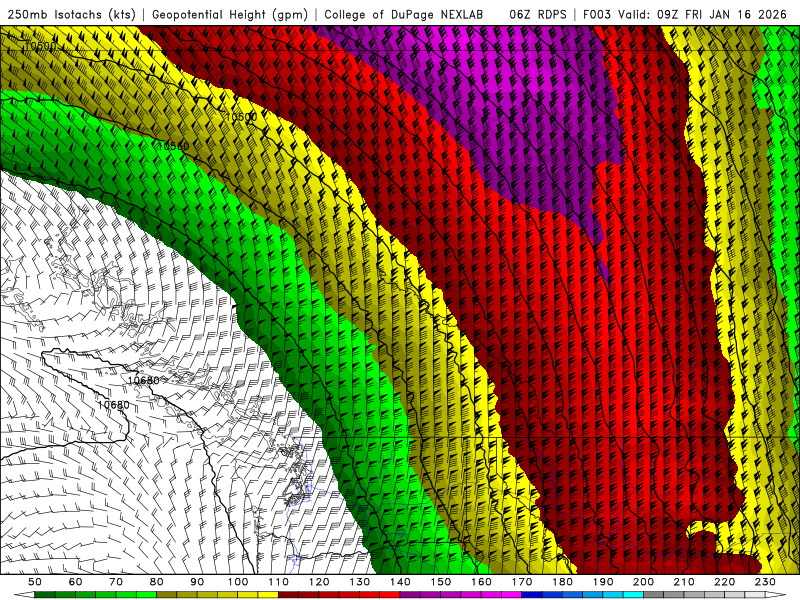This screenshot has height=600, width=800.
Task: Click the '250mb Isotachs (kts)' title text
Action: [71, 15]
